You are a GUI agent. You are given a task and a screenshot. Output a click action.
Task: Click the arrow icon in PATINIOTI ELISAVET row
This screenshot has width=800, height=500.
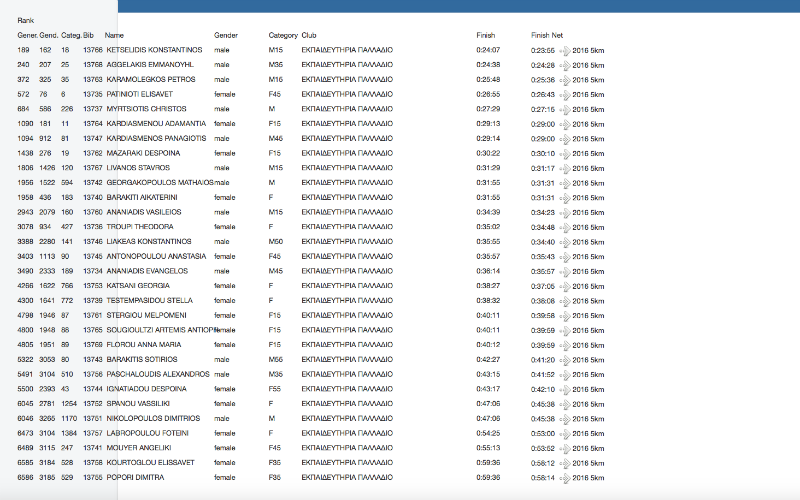565,95
